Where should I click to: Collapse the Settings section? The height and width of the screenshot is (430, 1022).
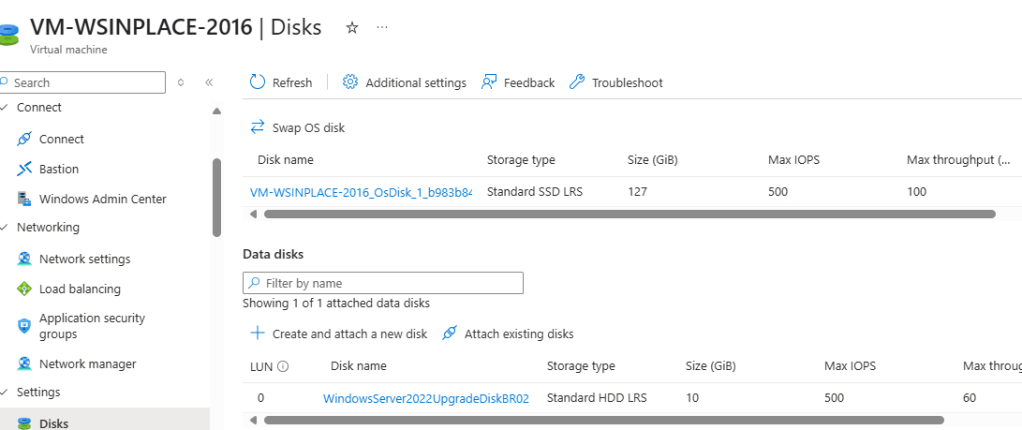coord(5,392)
